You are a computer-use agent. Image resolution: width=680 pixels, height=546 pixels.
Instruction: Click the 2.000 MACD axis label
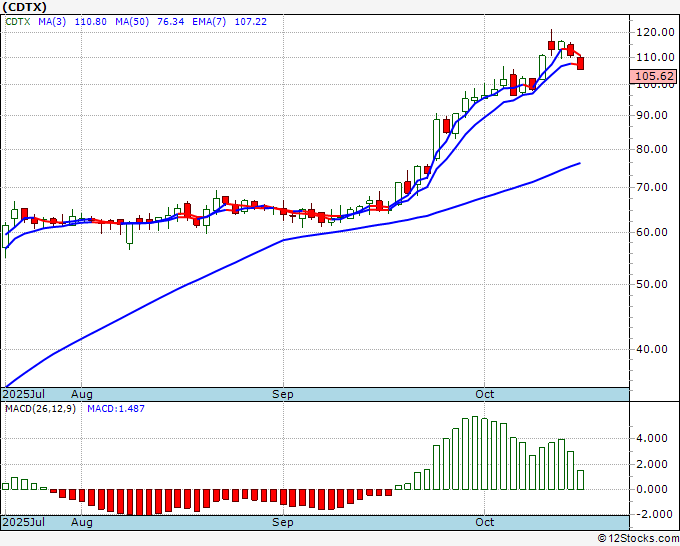tap(652, 464)
